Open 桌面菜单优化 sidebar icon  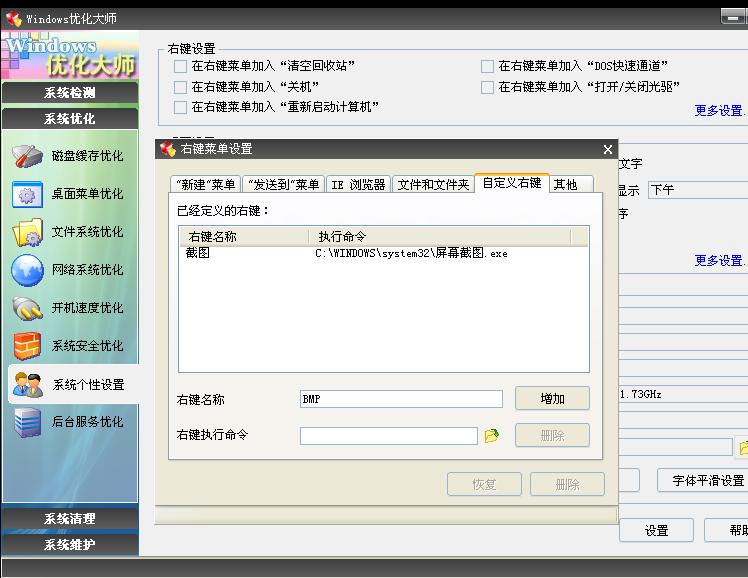click(27, 194)
